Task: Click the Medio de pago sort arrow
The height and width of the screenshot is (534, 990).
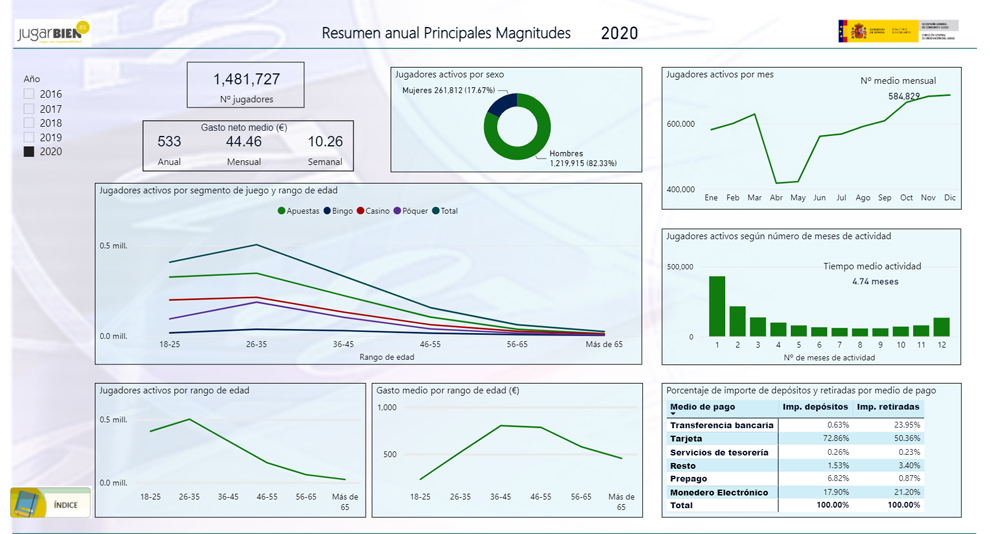Action: coord(673,414)
